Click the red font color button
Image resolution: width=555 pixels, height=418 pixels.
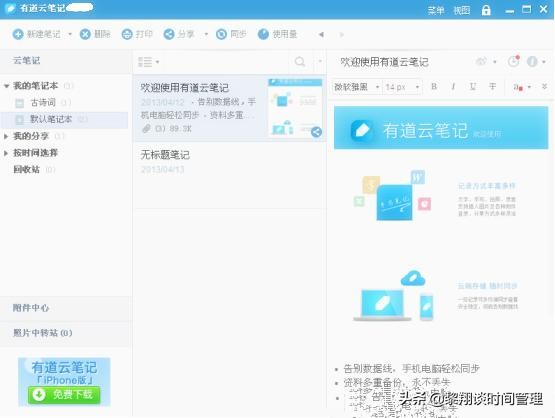click(x=518, y=87)
